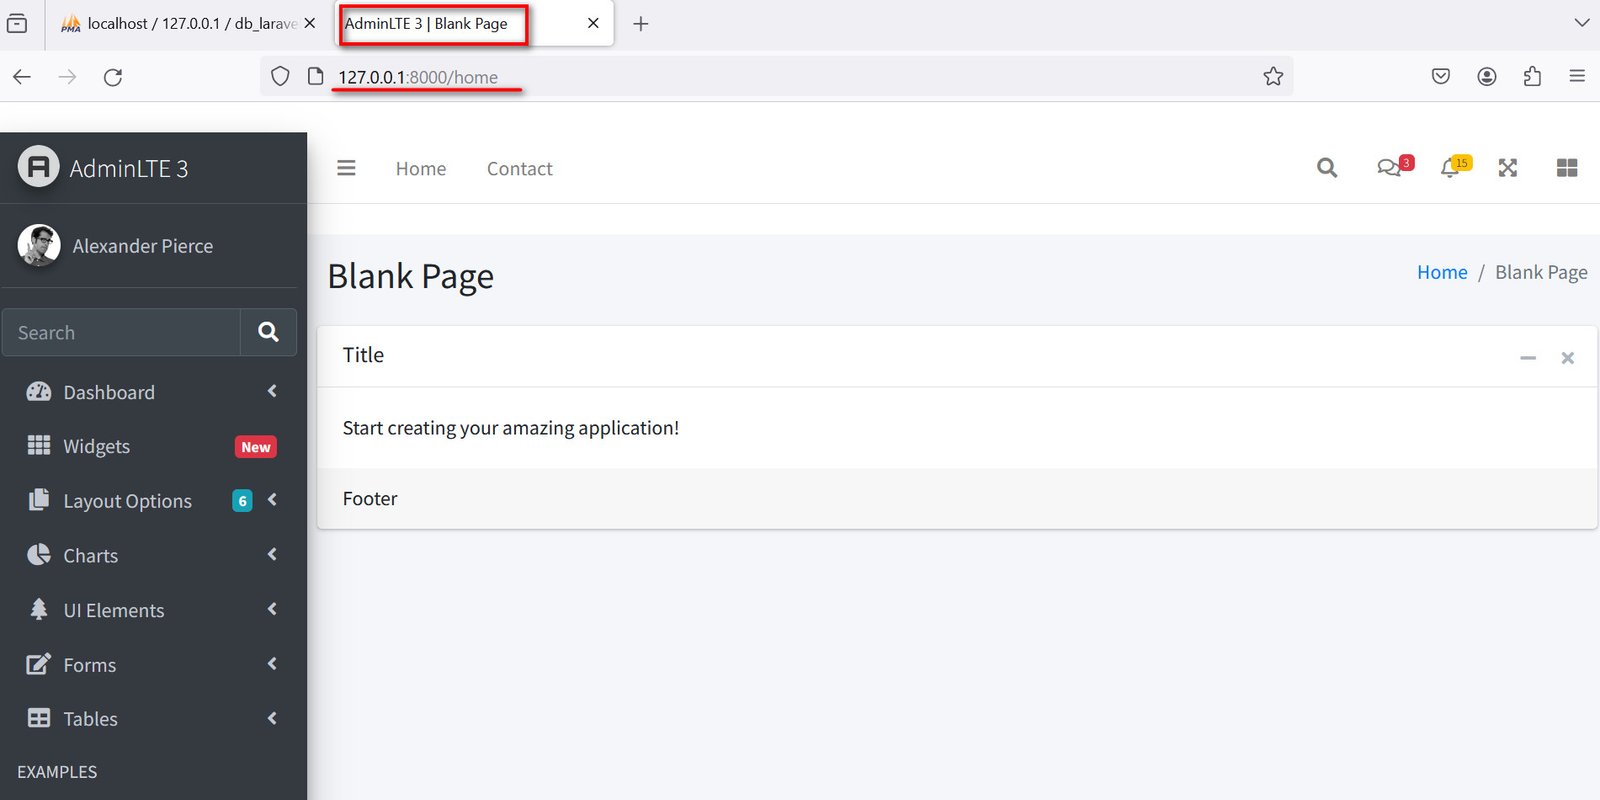Click the Layout Options copy icon

(x=39, y=499)
